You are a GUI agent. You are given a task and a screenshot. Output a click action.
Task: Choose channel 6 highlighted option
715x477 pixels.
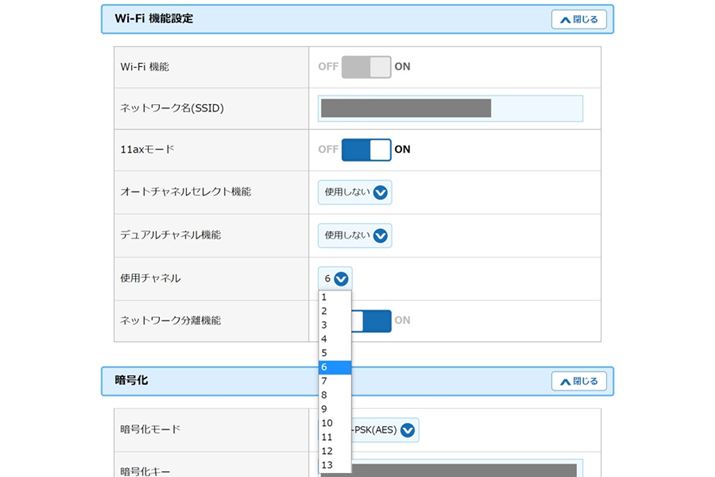pyautogui.click(x=334, y=367)
